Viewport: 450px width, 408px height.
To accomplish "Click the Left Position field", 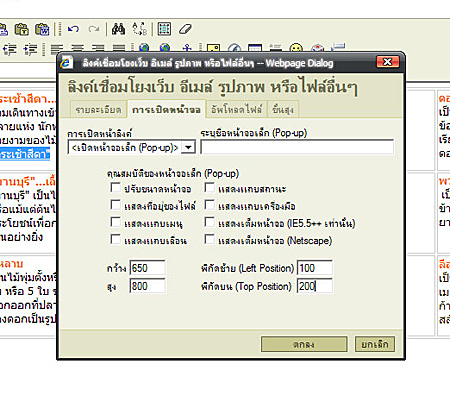I will tap(314, 268).
